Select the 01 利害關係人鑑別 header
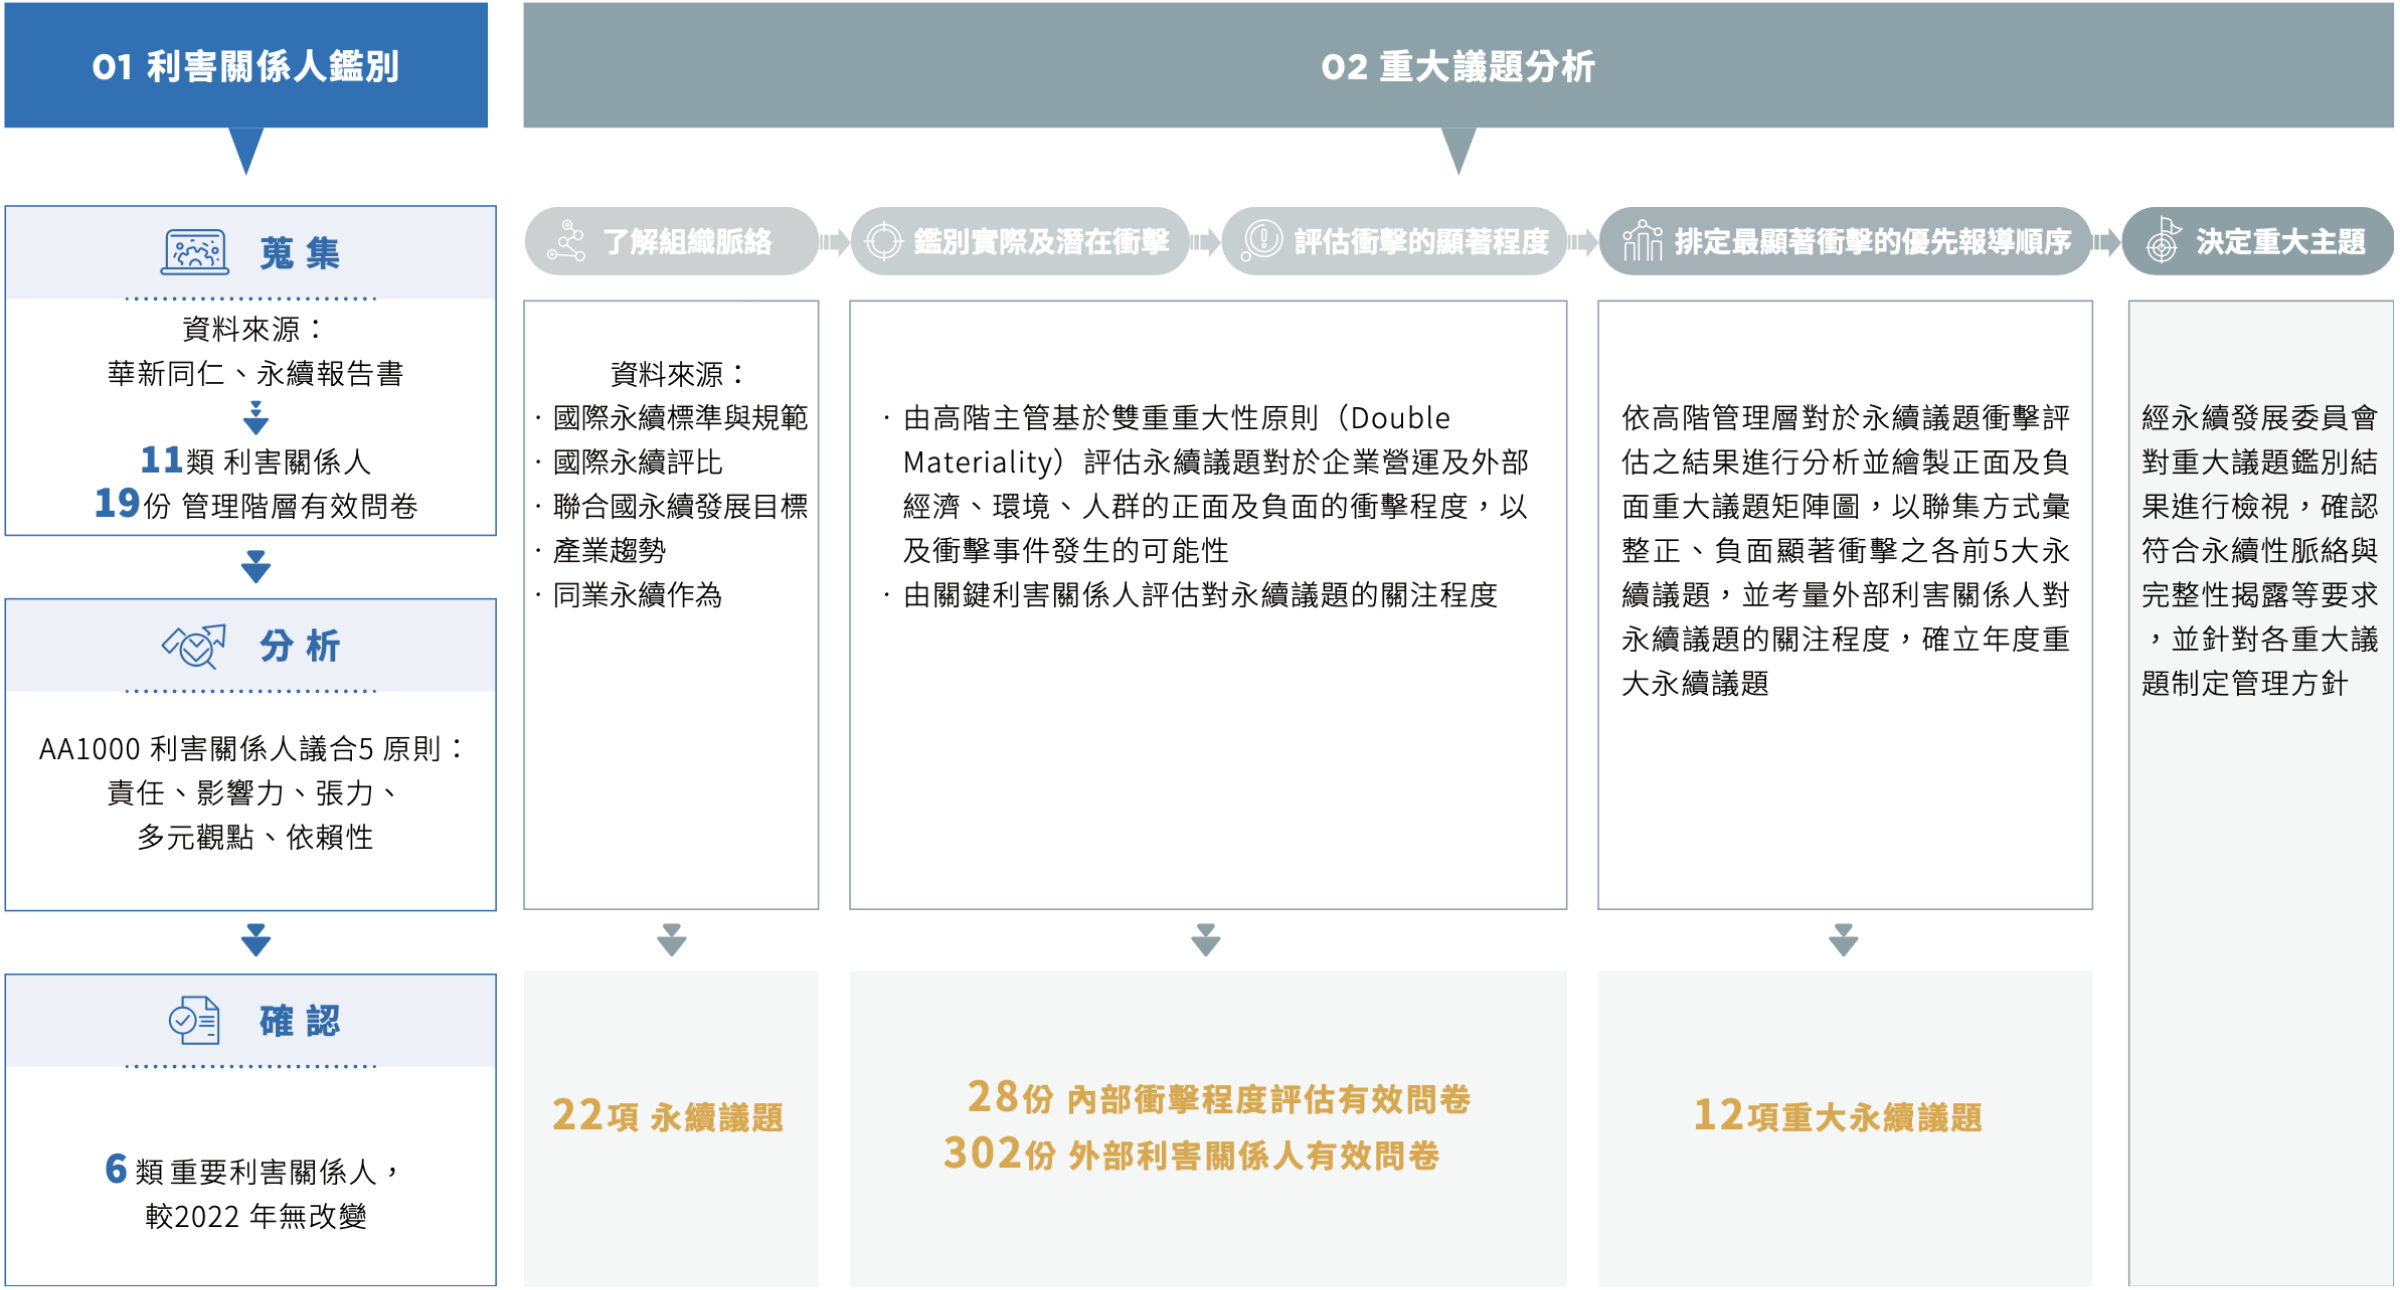The width and height of the screenshot is (2400, 1290). click(x=246, y=65)
